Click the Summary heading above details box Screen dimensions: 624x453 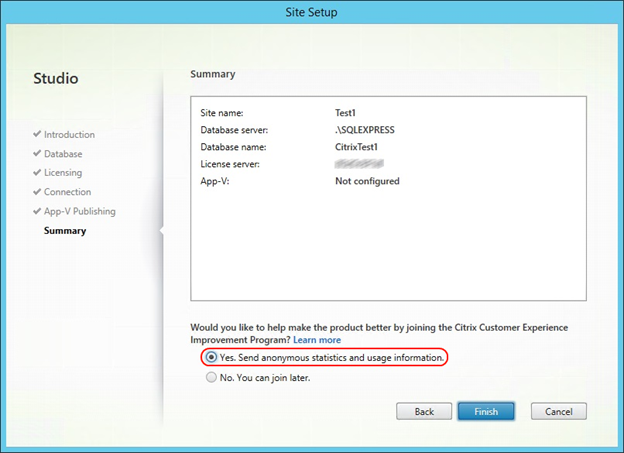pyautogui.click(x=213, y=74)
